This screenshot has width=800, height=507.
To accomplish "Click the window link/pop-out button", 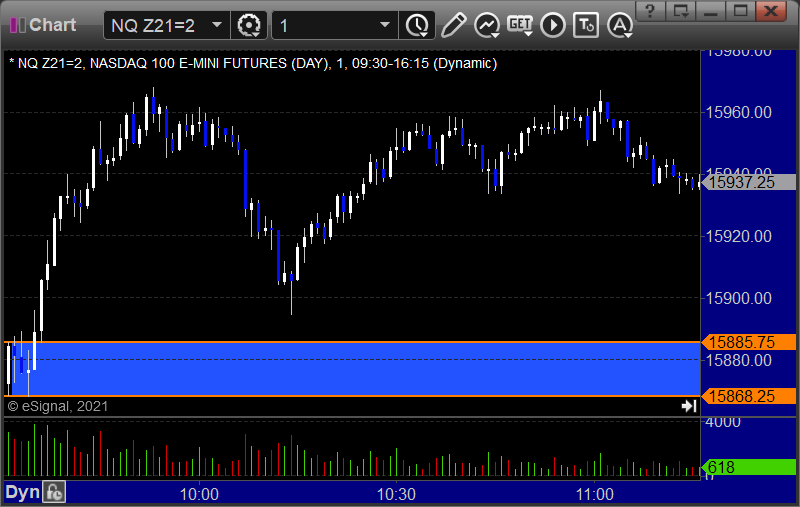I will coord(681,10).
